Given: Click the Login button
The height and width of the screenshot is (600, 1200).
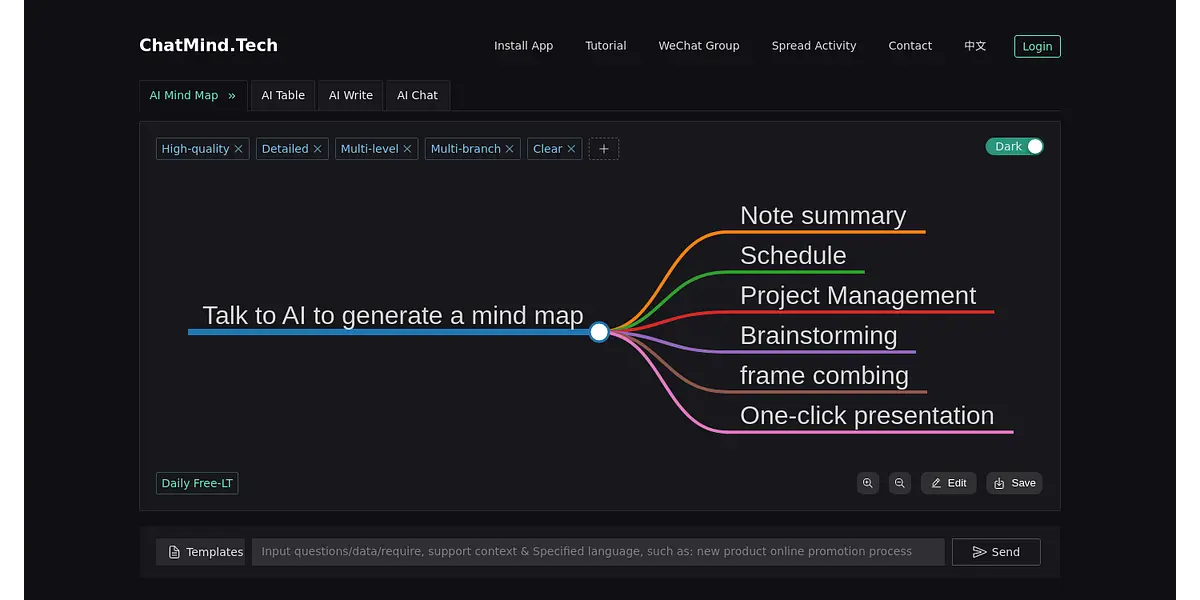Looking at the screenshot, I should click(x=1037, y=46).
